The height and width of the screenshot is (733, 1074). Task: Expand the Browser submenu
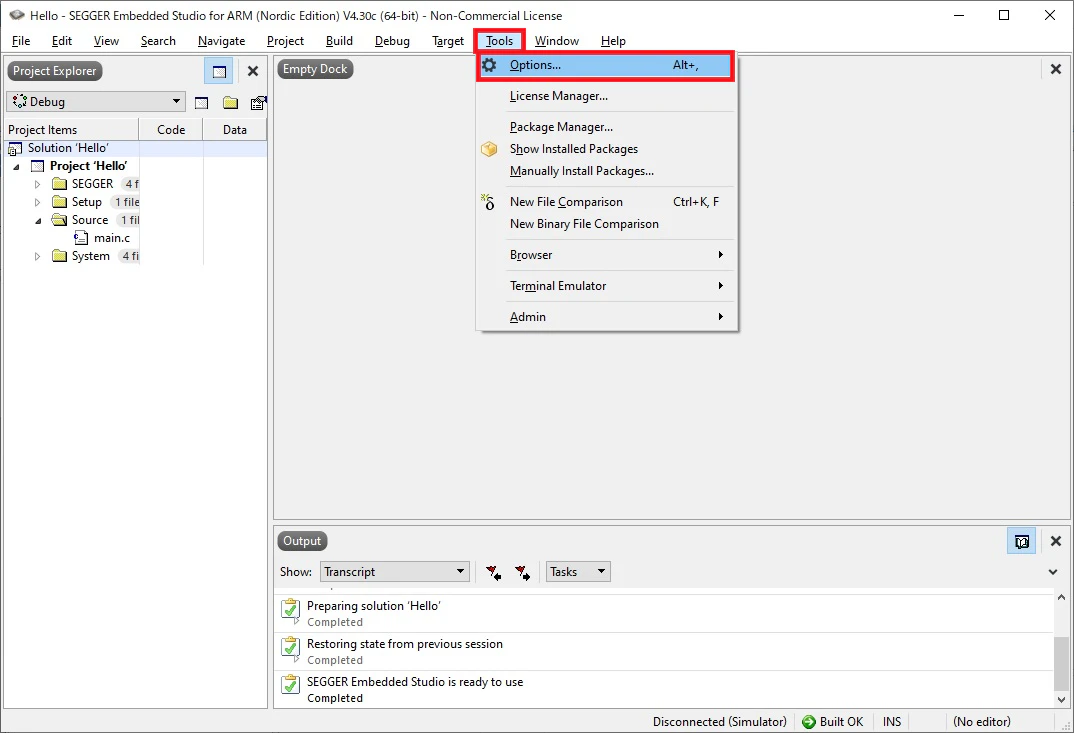pos(606,255)
